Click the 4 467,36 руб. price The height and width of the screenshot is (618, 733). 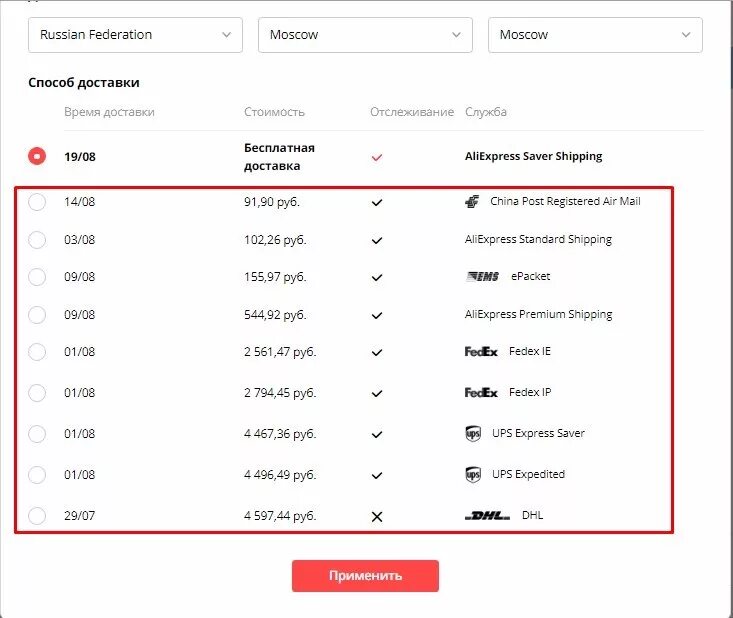tap(280, 434)
